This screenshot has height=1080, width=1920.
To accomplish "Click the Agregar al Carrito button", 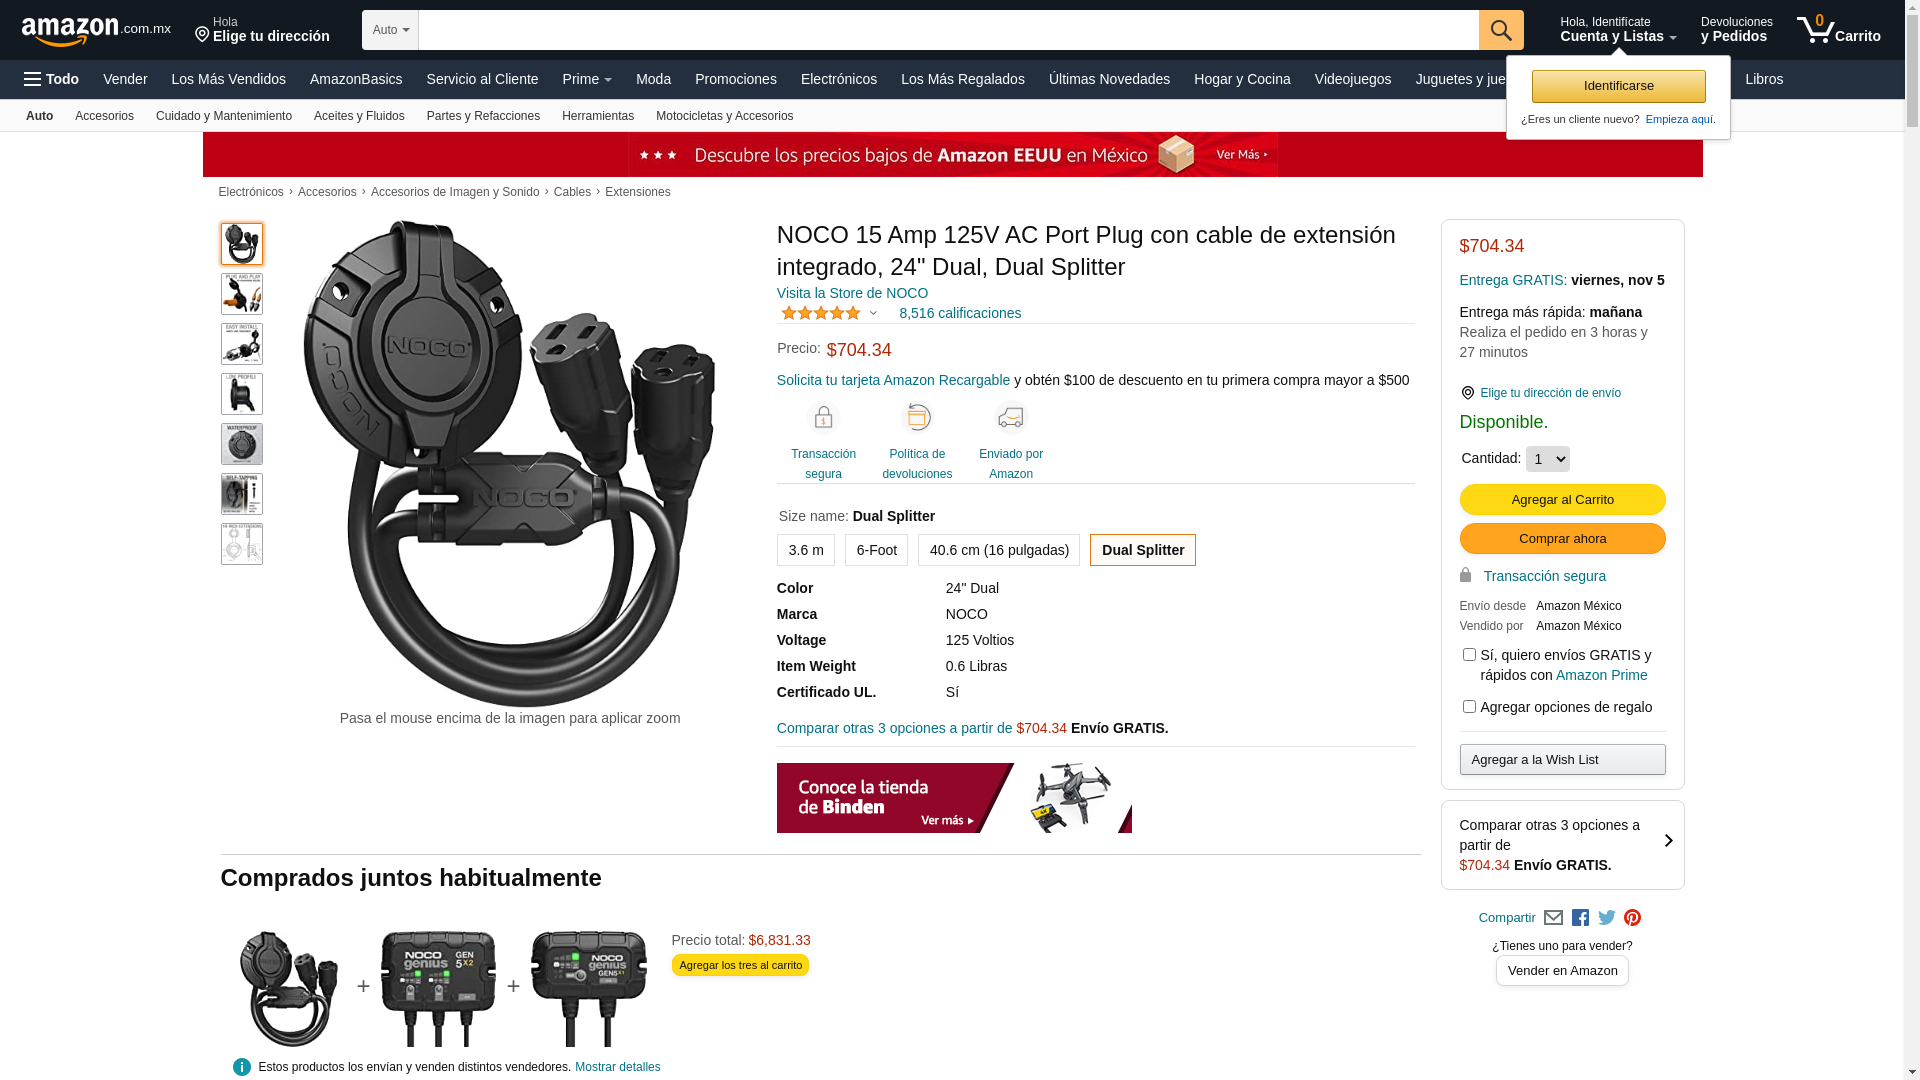I will (1562, 500).
